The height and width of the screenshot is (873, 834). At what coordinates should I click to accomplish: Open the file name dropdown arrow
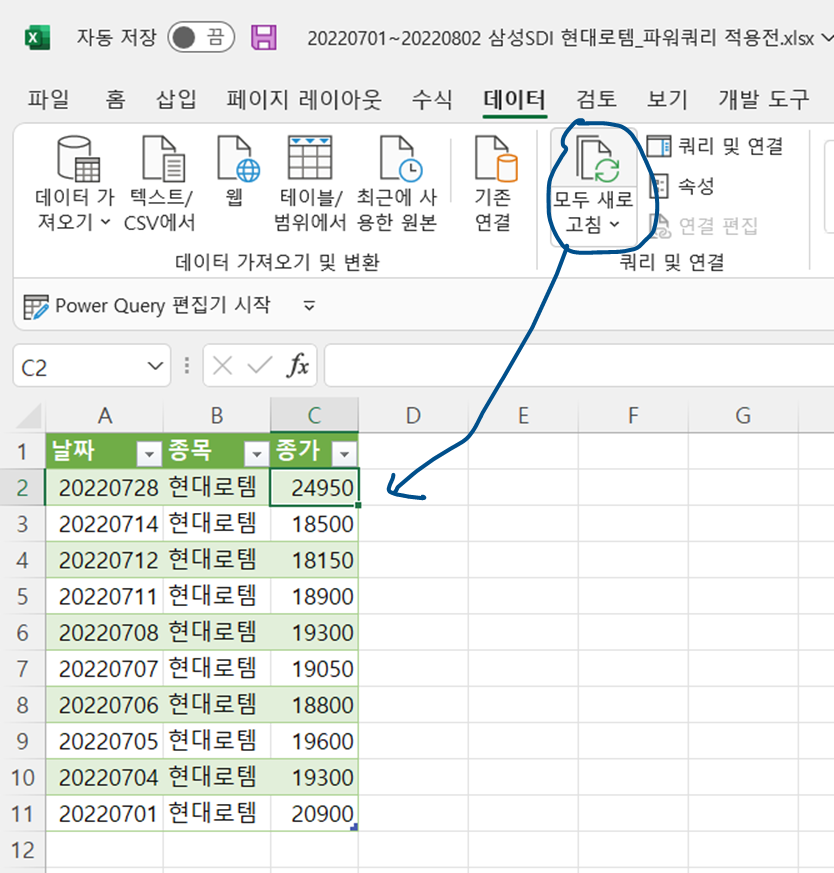click(827, 38)
